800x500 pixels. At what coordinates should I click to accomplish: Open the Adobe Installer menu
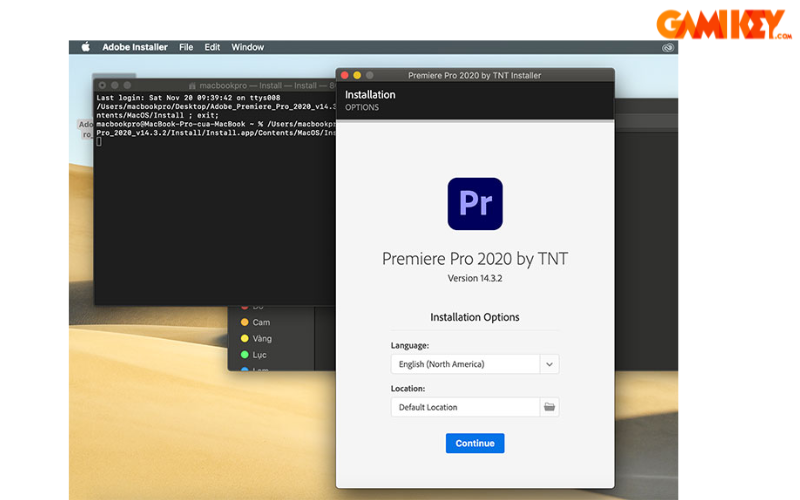(135, 47)
